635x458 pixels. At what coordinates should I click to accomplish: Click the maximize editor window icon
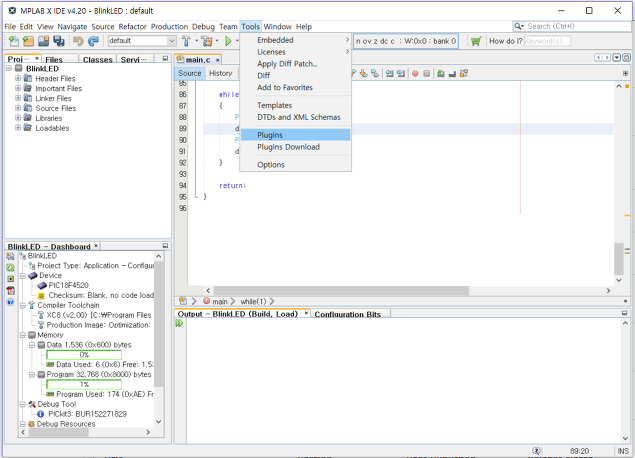tap(626, 58)
